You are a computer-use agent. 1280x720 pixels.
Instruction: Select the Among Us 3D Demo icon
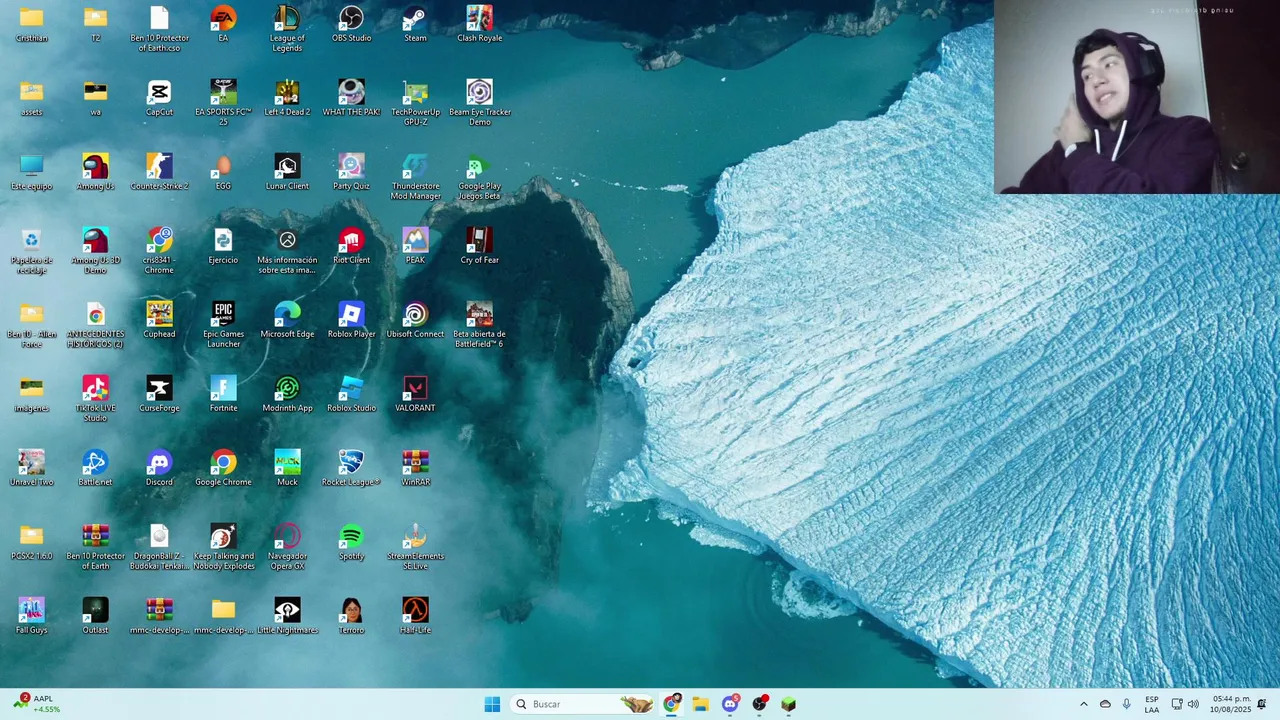coord(95,250)
